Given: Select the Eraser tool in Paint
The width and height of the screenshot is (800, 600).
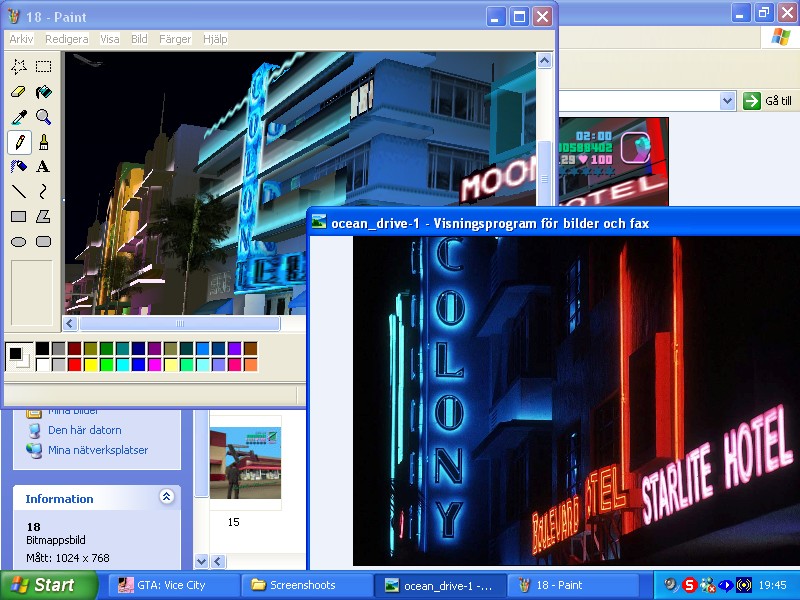Looking at the screenshot, I should point(18,92).
